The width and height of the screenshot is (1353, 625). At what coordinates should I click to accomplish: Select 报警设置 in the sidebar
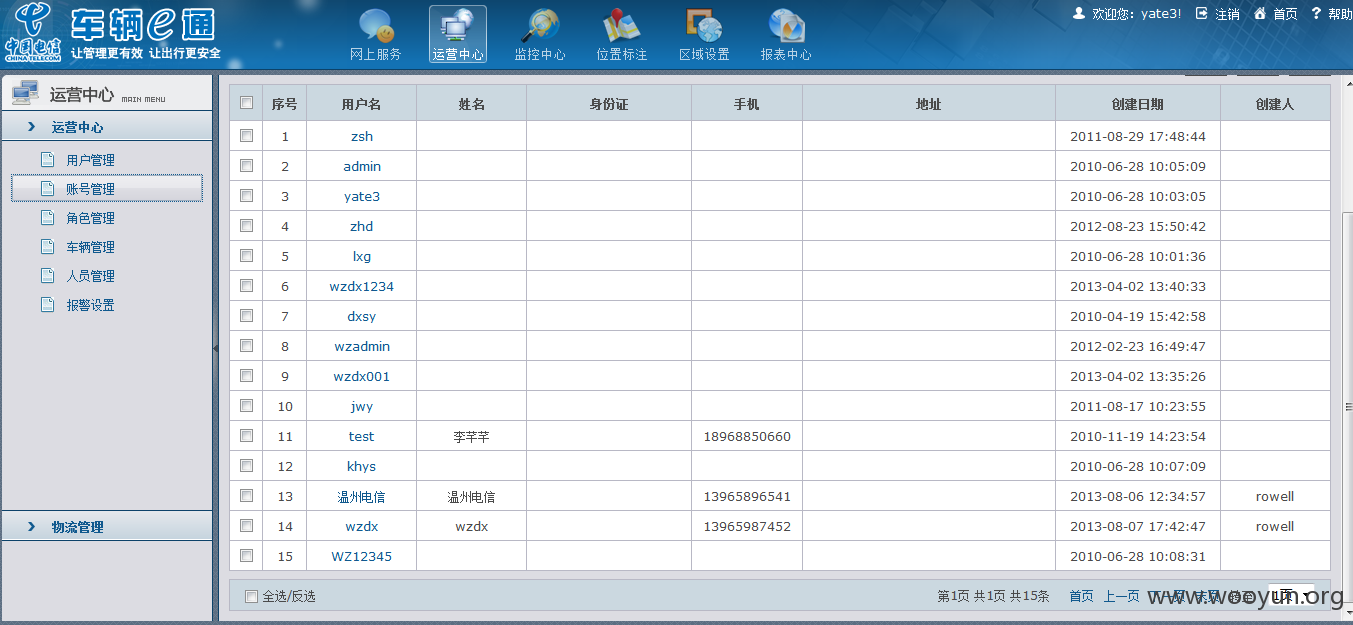coord(90,305)
